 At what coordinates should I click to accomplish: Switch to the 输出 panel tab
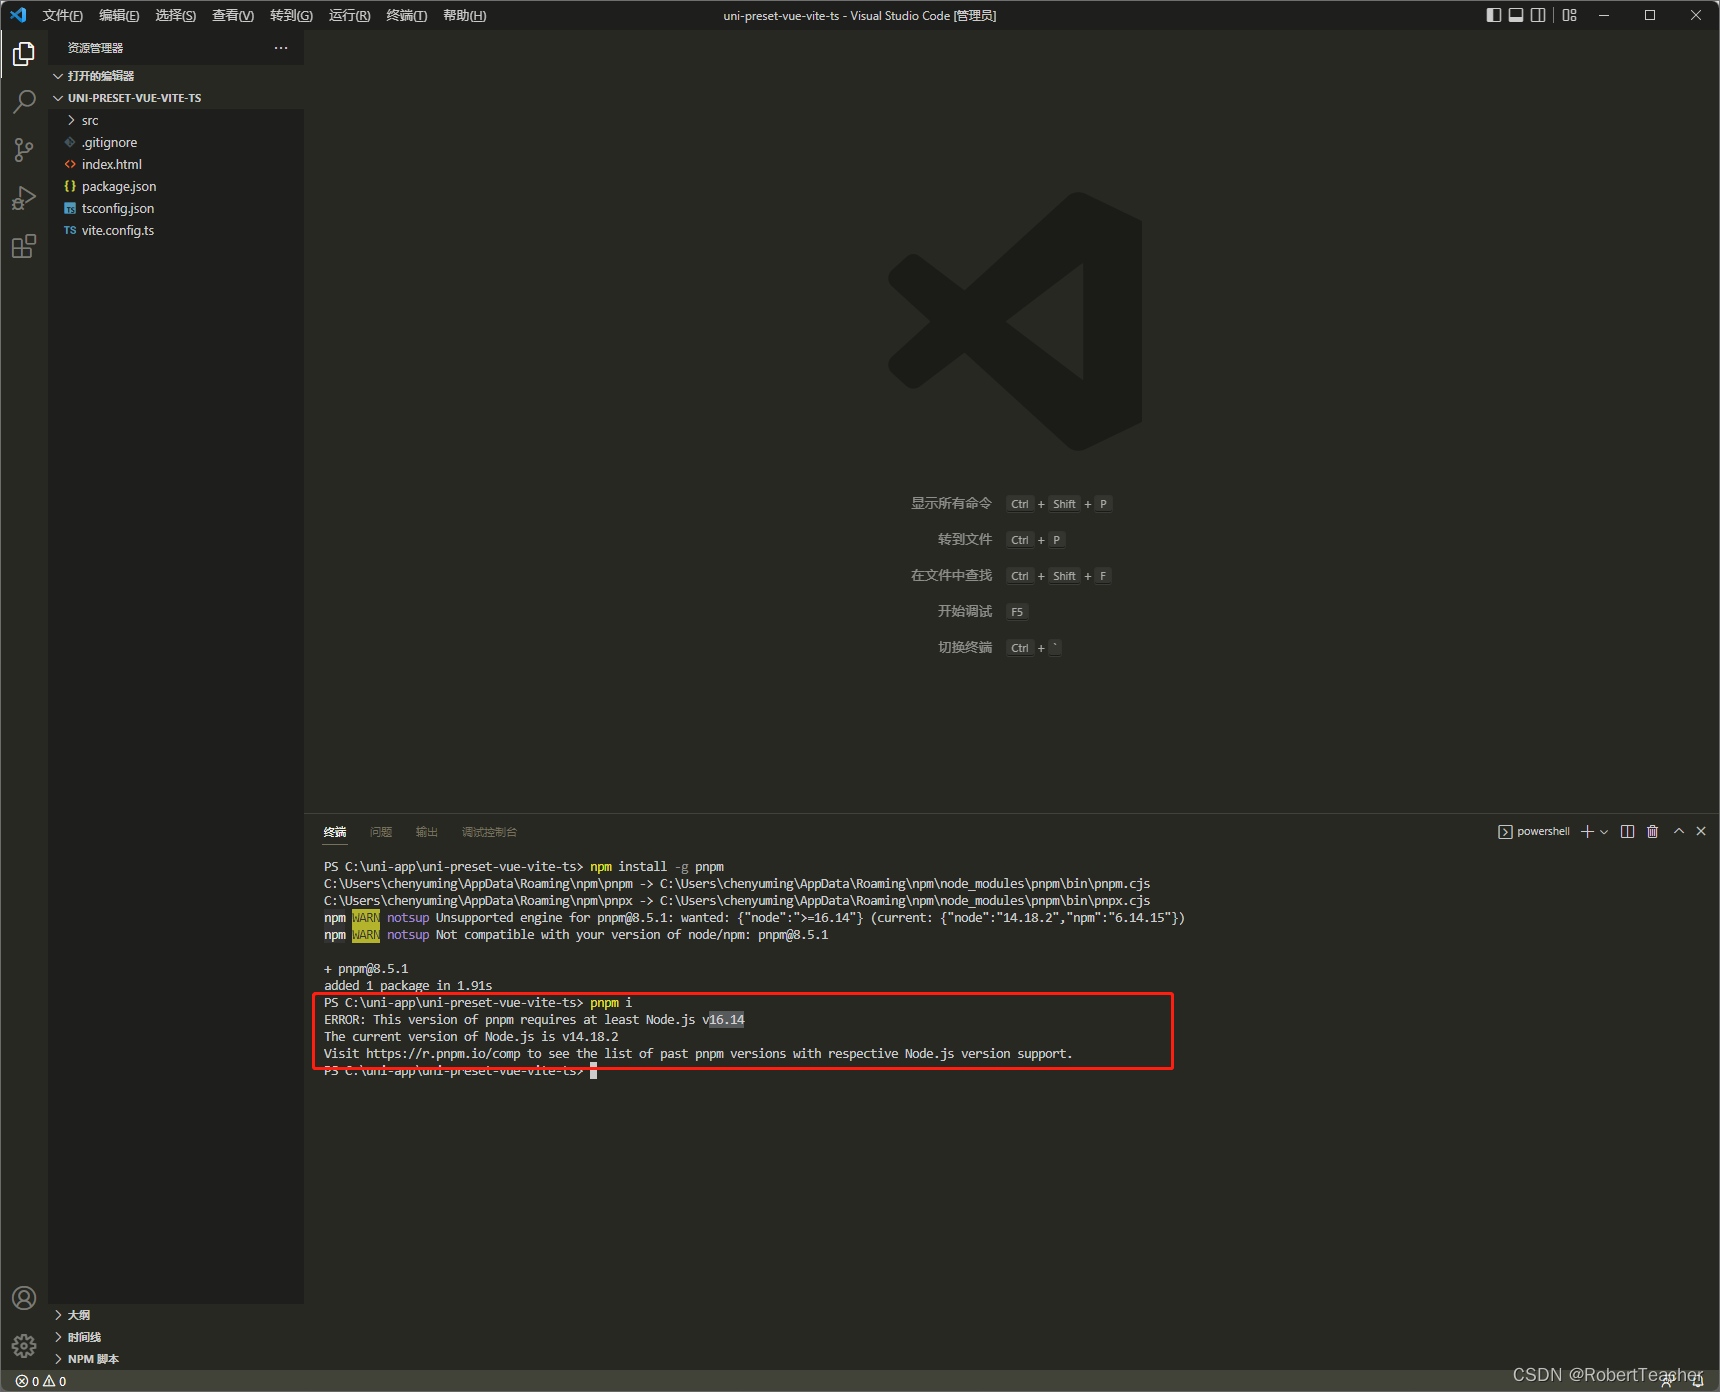tap(427, 832)
